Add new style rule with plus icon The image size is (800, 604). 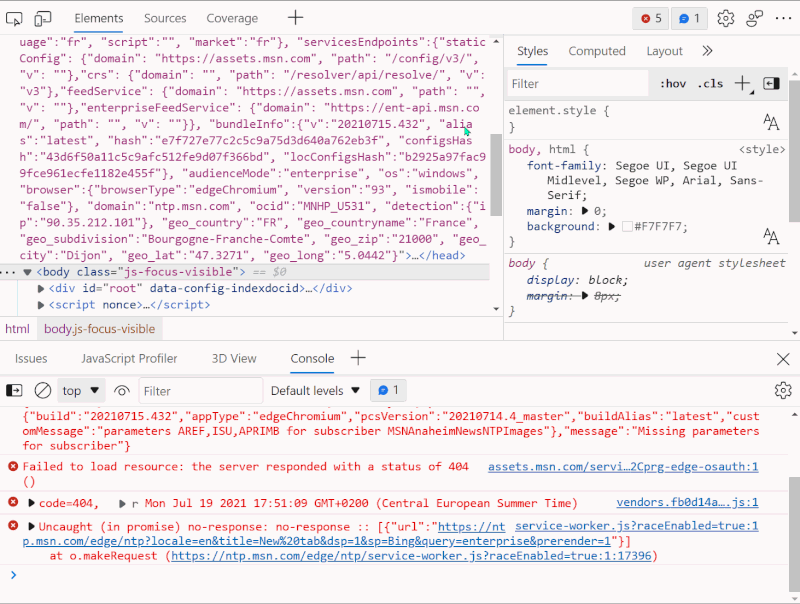pos(742,84)
